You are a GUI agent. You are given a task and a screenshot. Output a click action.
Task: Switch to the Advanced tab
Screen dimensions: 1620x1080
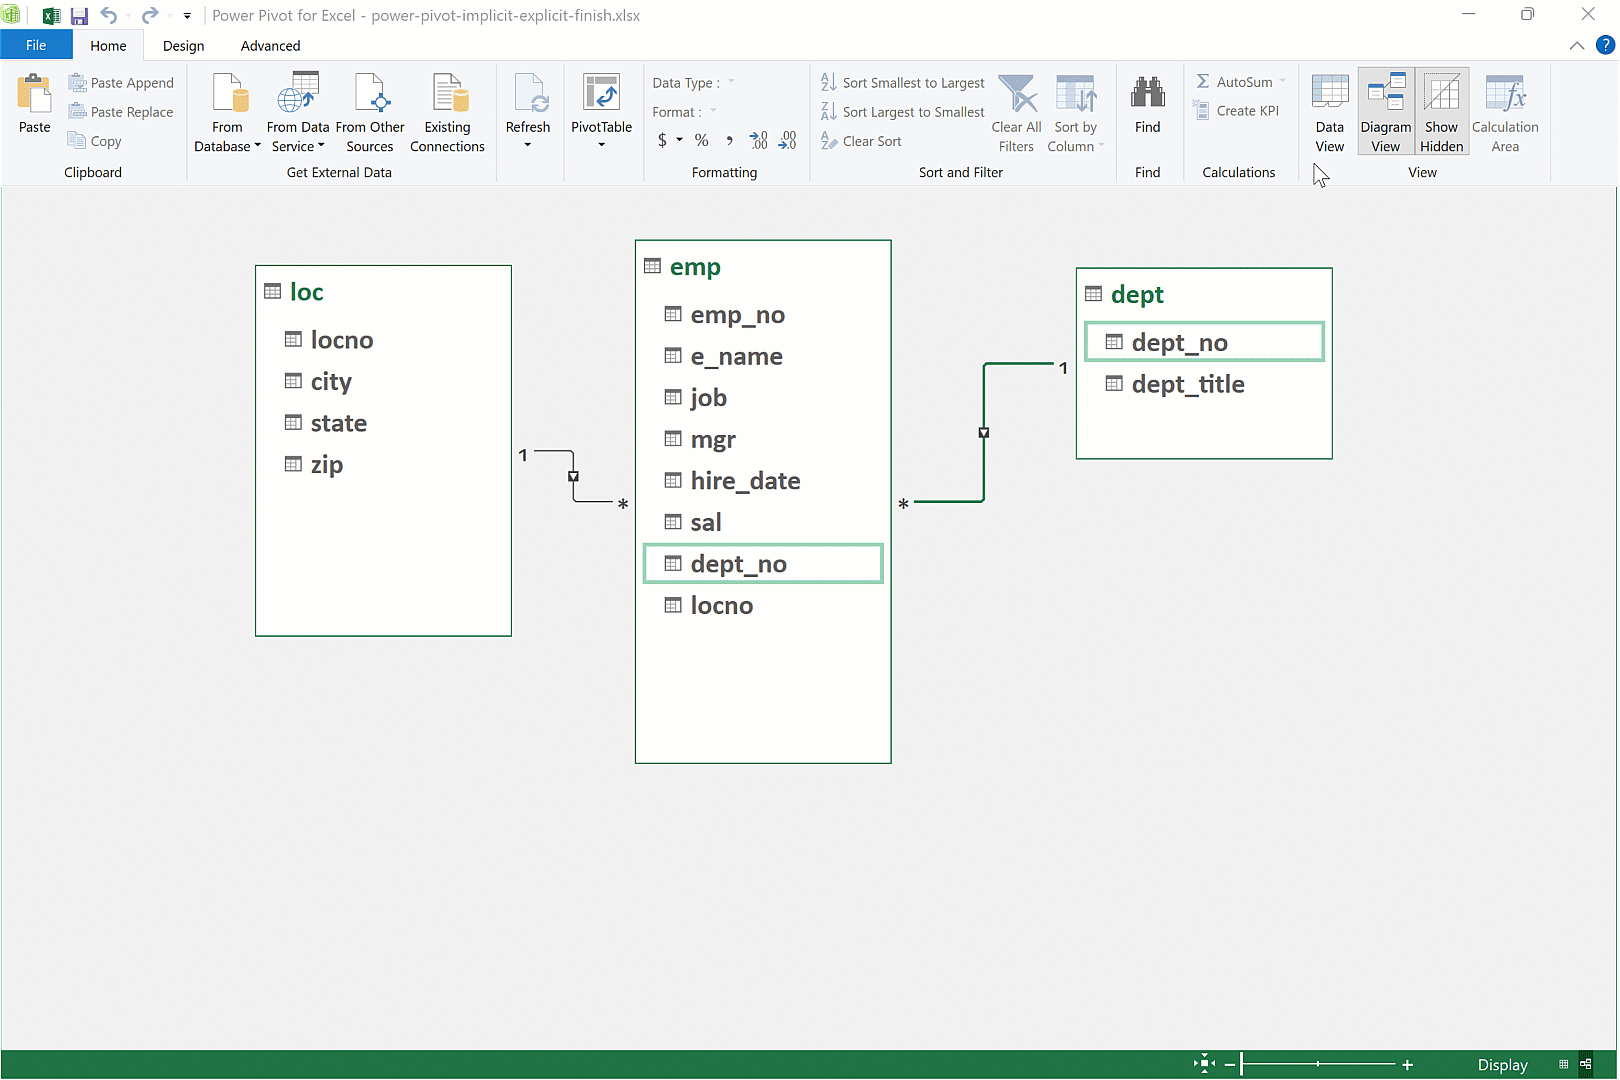click(270, 46)
